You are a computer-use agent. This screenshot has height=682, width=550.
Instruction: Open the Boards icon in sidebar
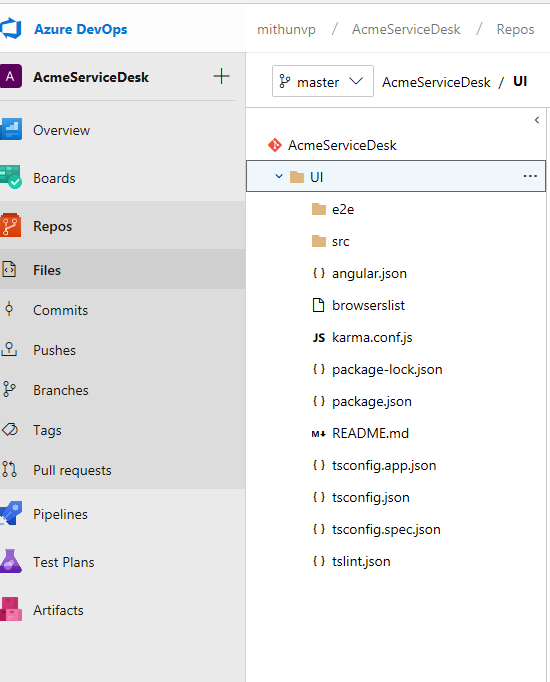11,177
